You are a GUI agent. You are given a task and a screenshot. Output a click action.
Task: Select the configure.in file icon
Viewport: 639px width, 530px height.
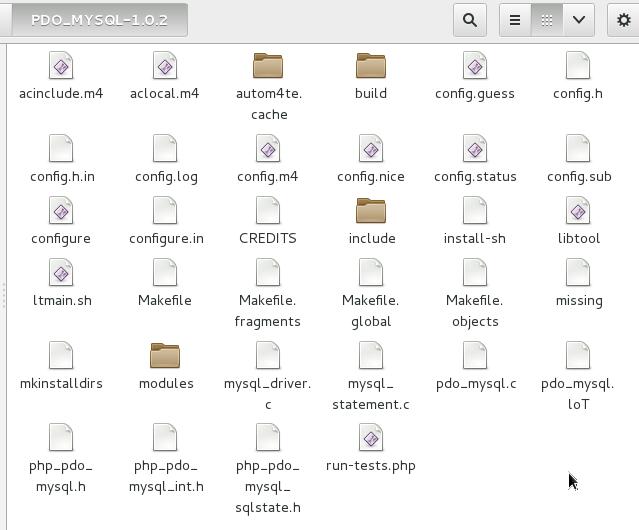[165, 210]
